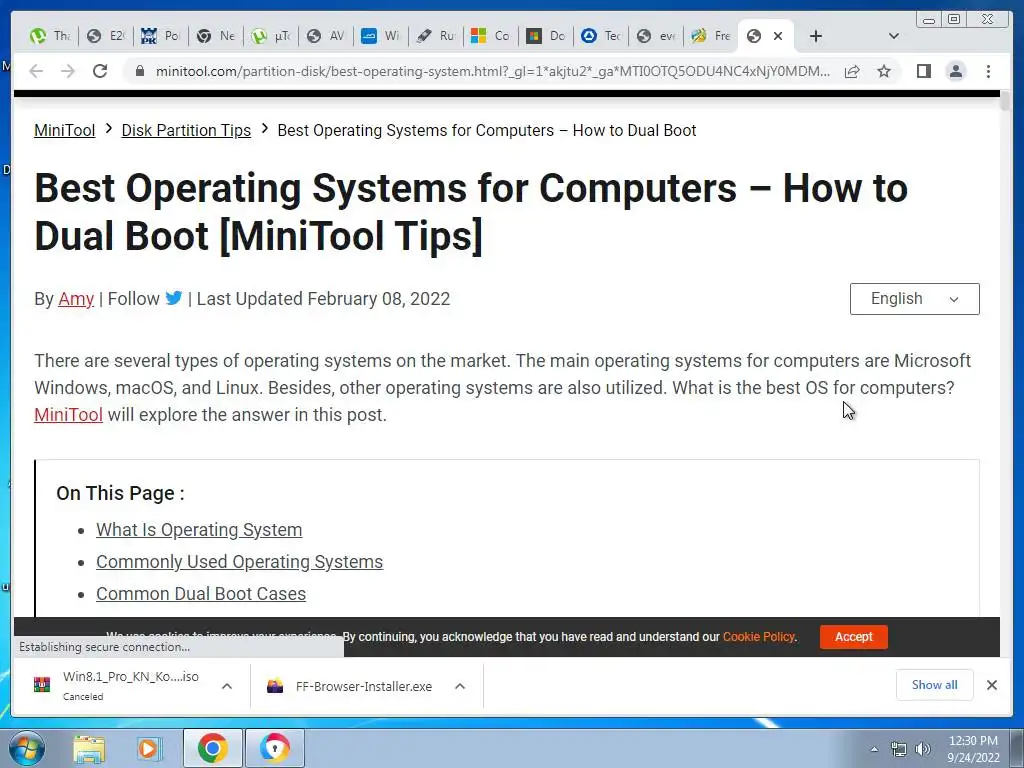Switch to the 'eve' tab
The image size is (1024, 768).
pos(656,36)
